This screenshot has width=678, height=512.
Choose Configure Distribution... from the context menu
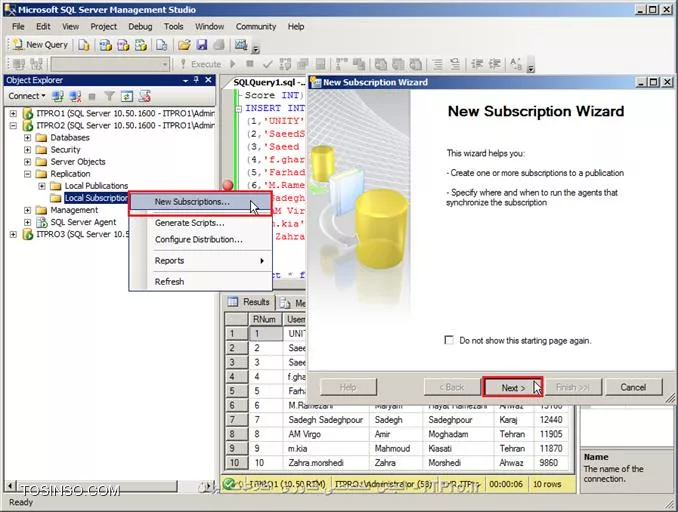click(198, 240)
